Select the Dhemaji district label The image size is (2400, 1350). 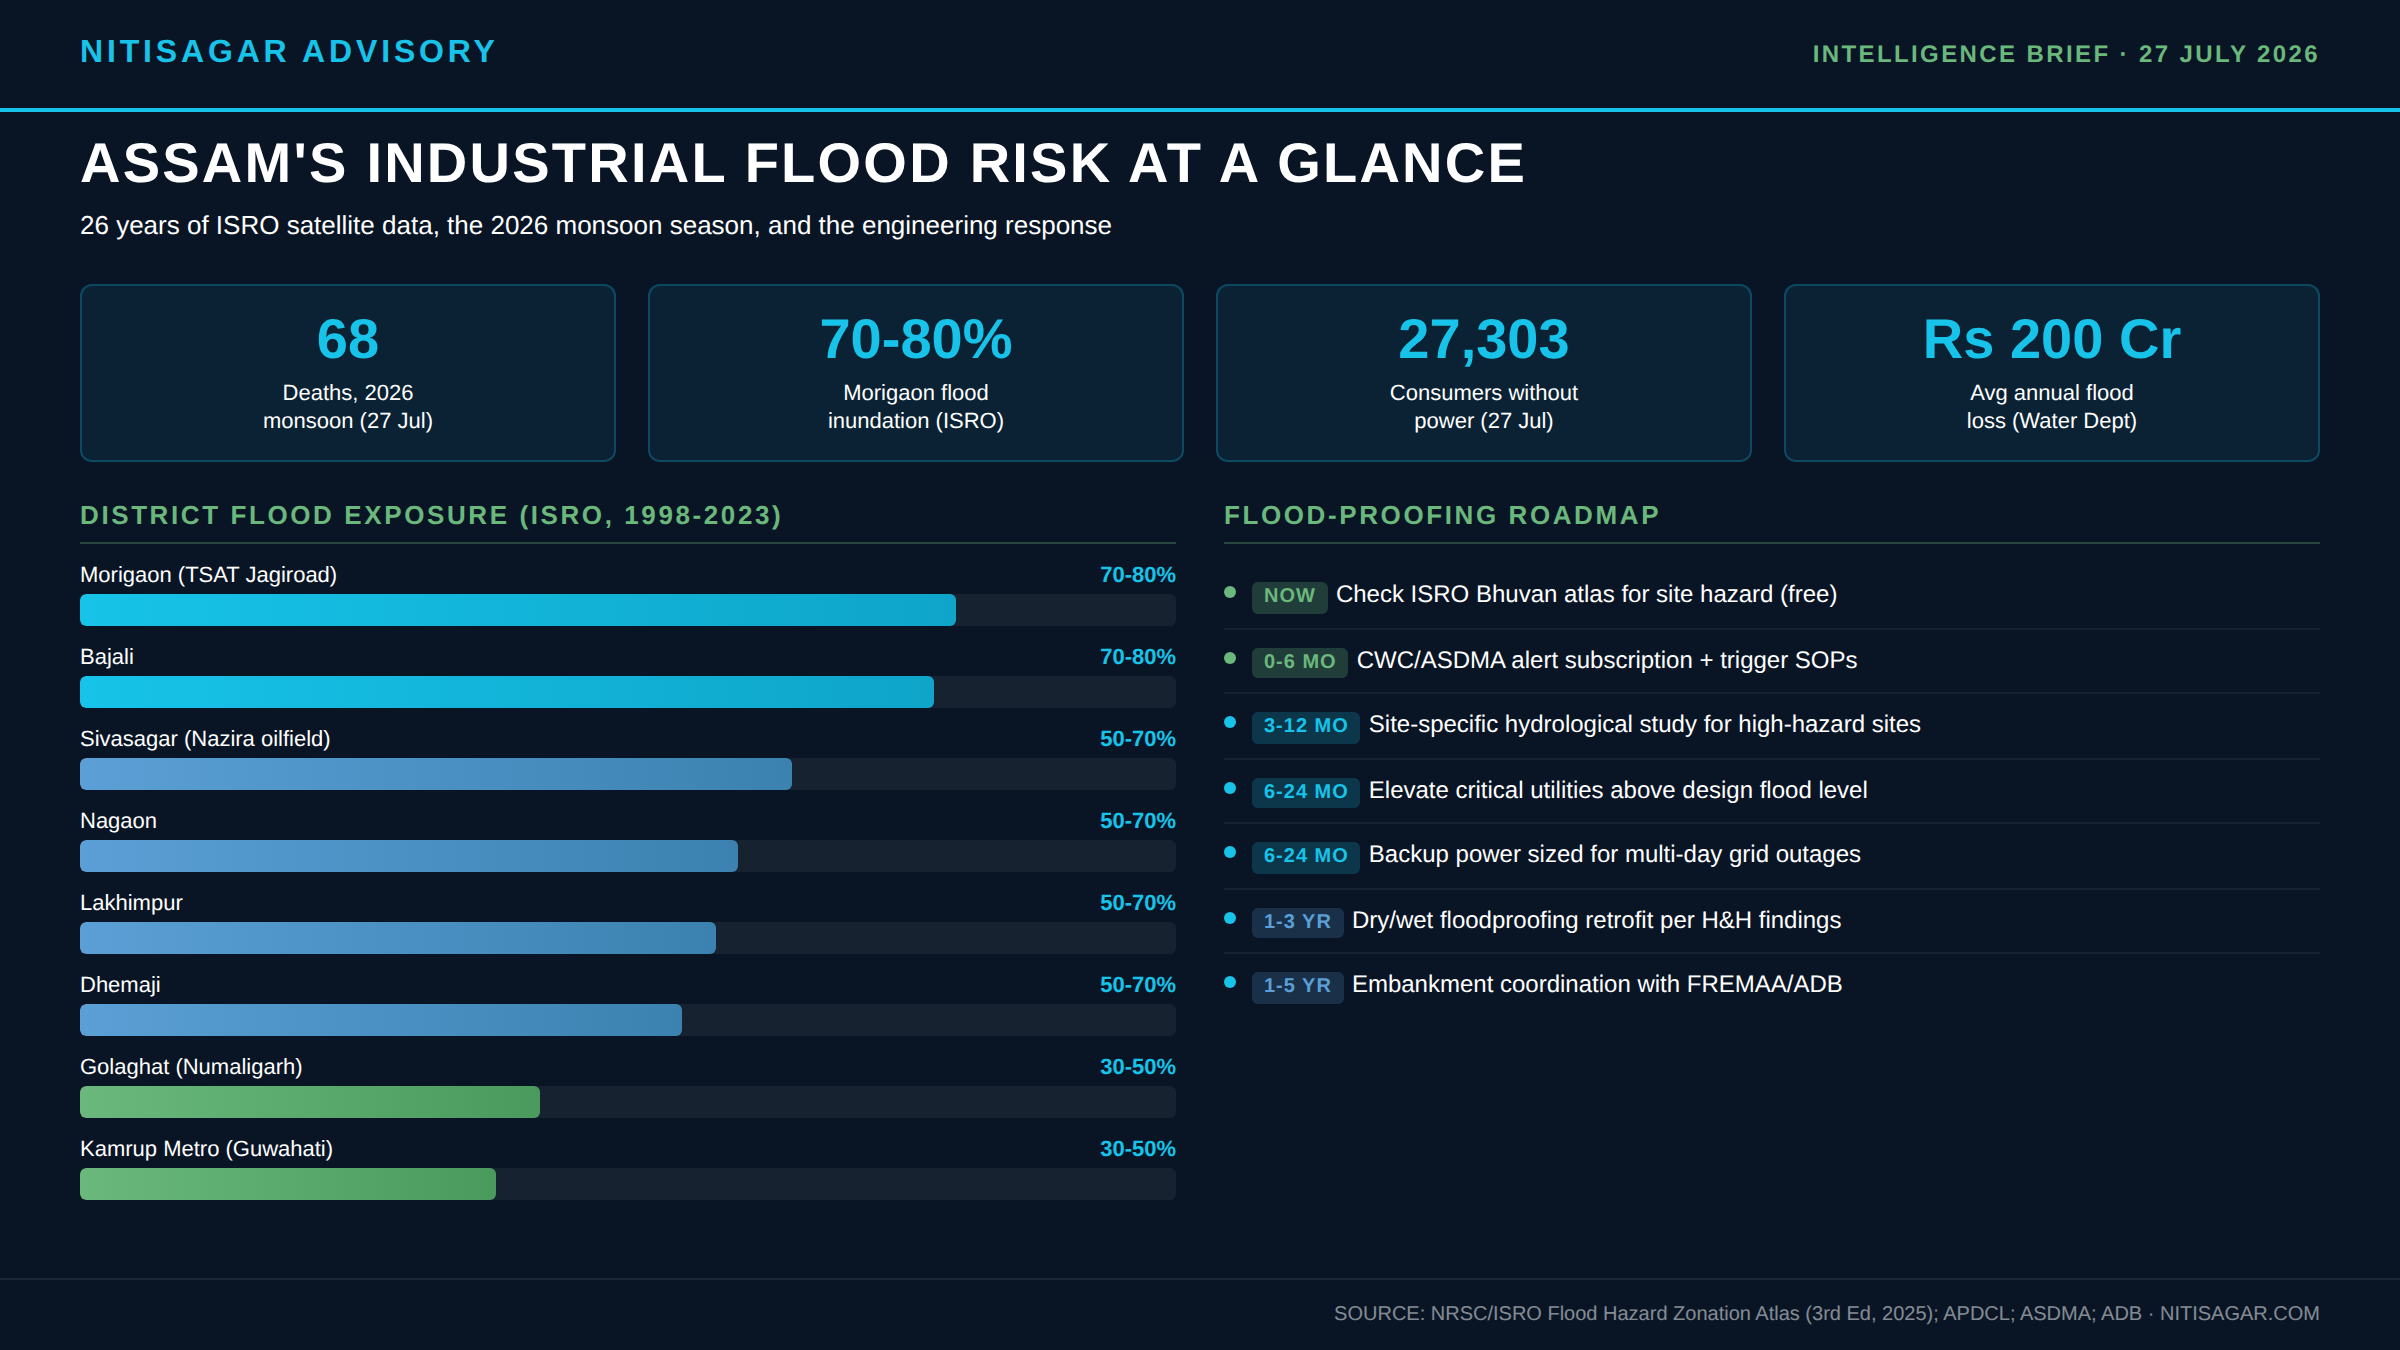pos(120,985)
